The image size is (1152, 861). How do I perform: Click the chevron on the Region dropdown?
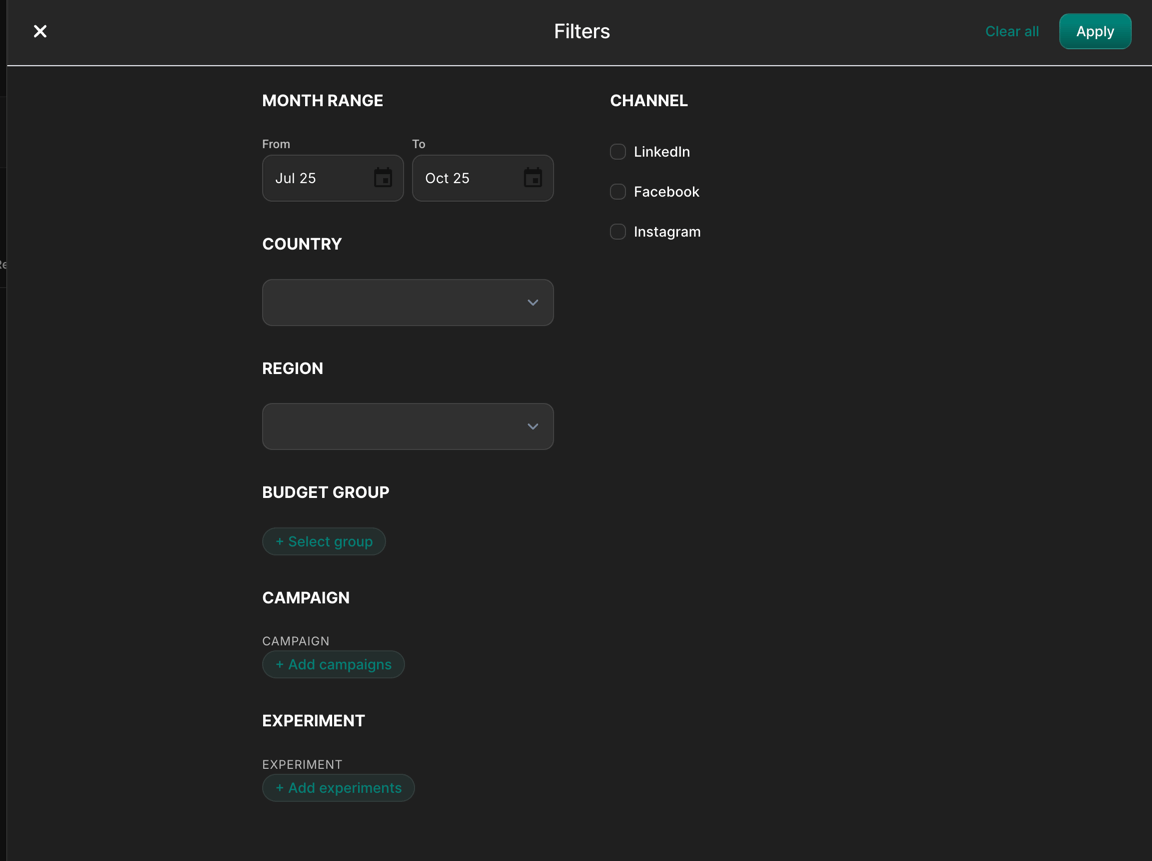[532, 426]
